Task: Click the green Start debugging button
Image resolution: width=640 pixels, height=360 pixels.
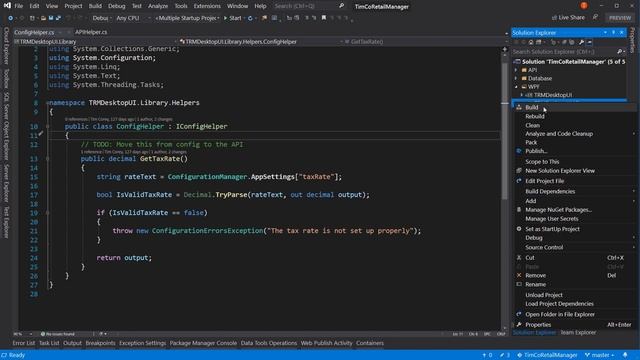Action: tap(232, 18)
